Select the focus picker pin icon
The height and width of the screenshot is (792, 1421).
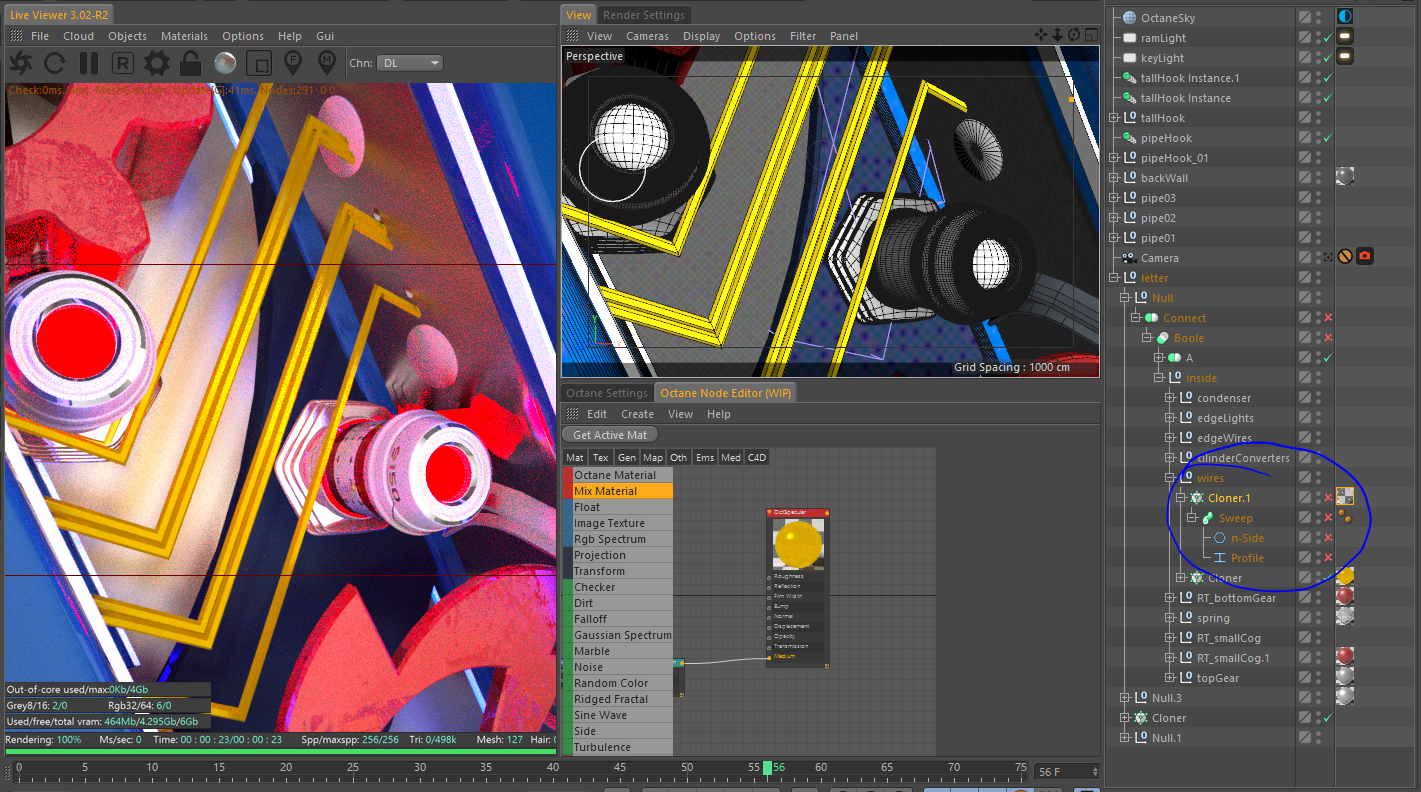[292, 63]
